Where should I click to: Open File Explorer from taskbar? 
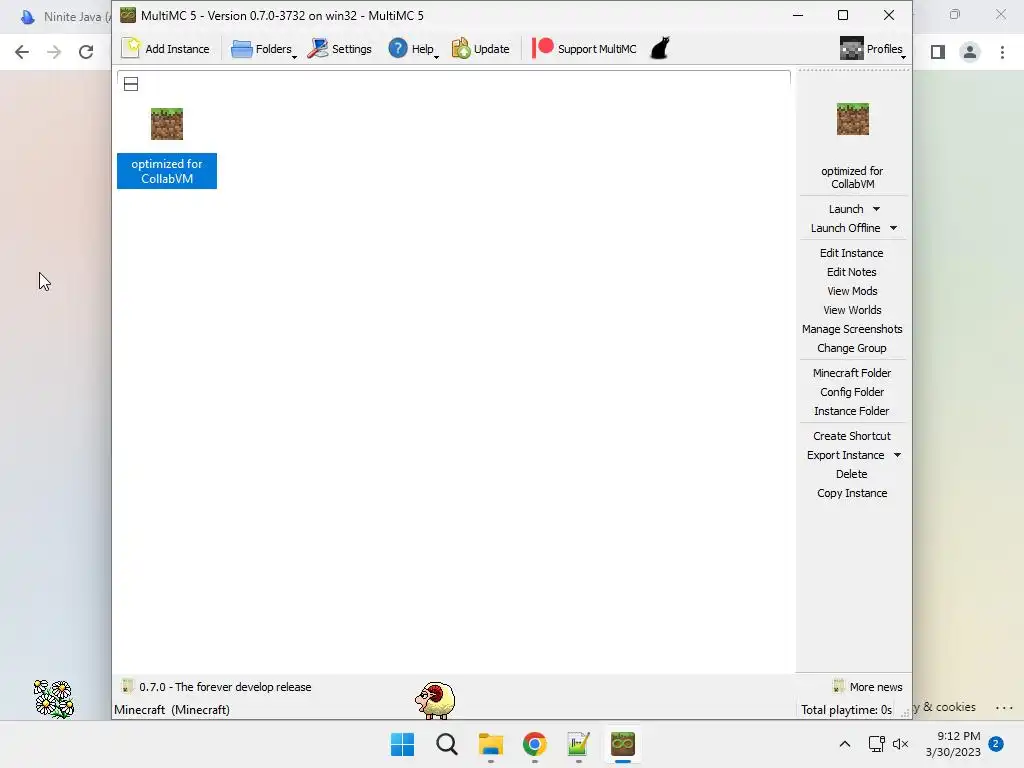coord(490,744)
